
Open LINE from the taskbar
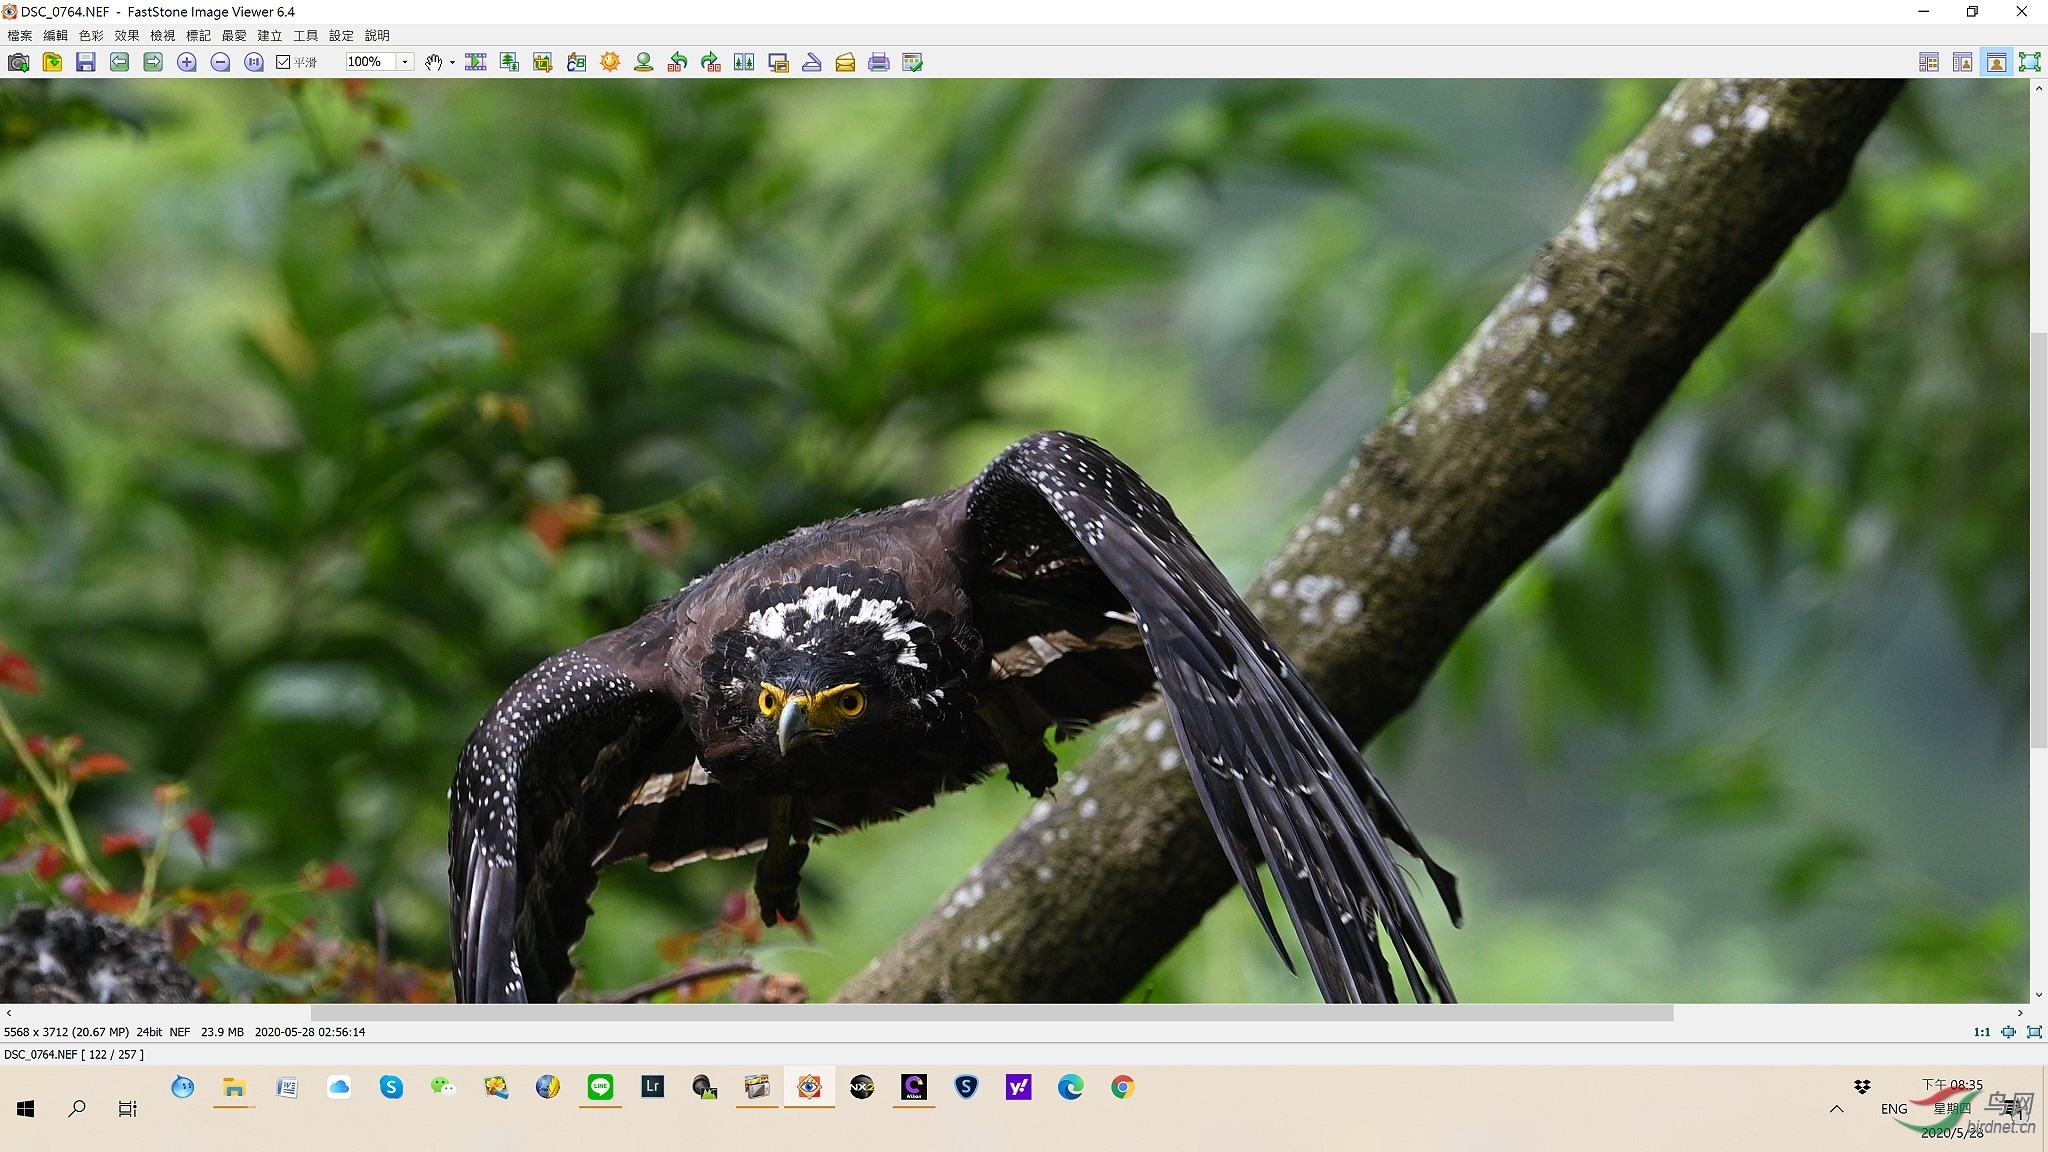600,1087
